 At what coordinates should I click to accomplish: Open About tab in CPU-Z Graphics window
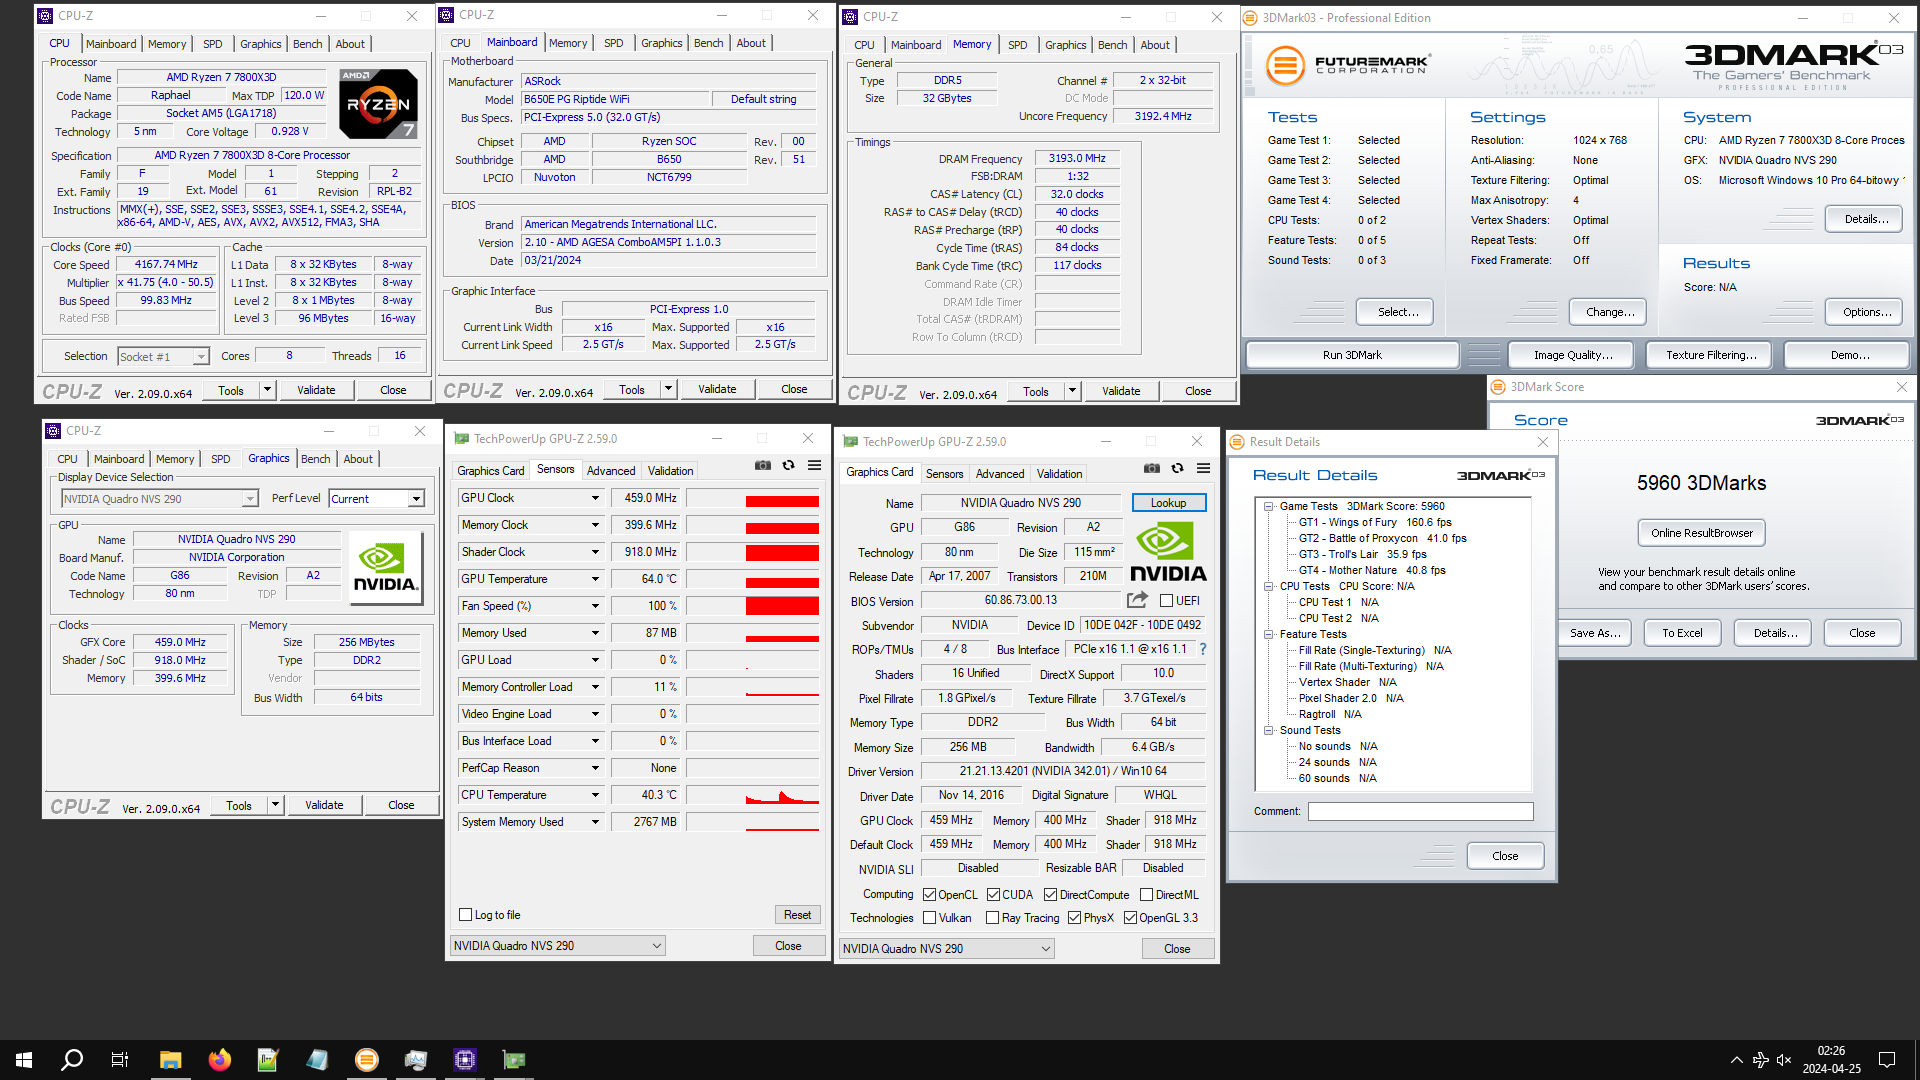point(358,459)
